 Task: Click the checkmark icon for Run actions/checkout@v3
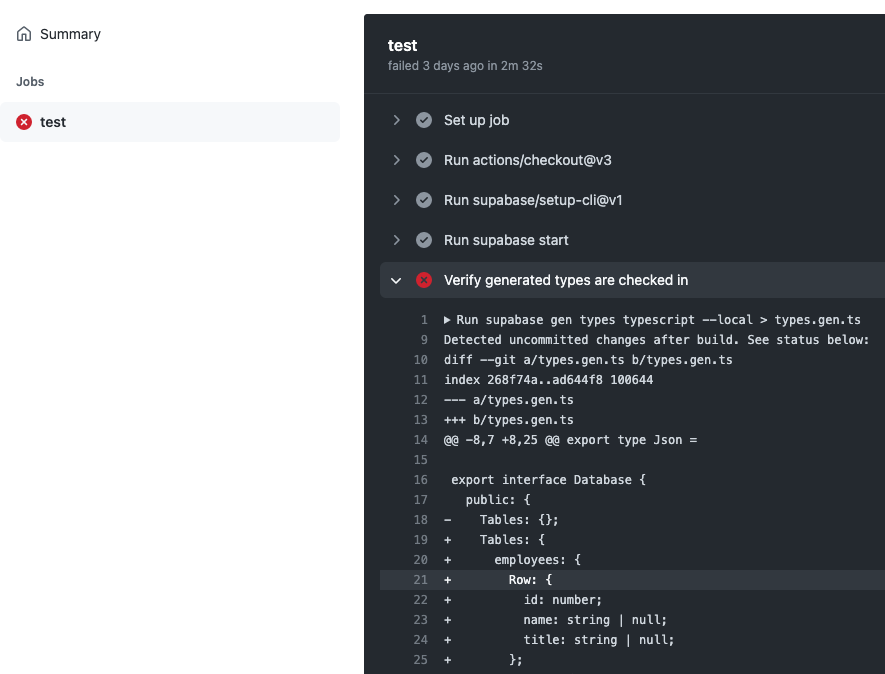coord(424,160)
